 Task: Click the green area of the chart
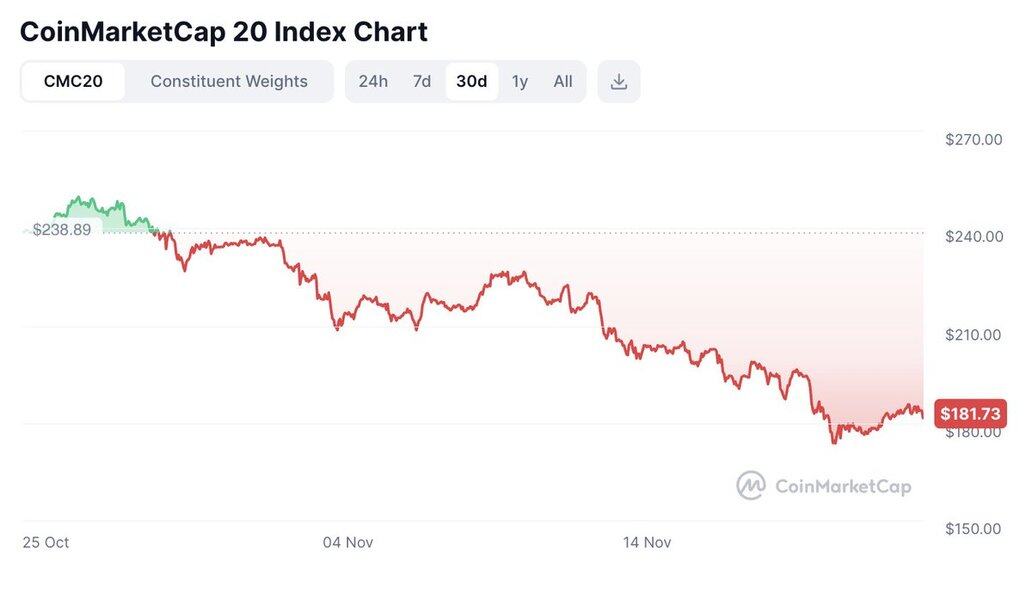click(110, 219)
